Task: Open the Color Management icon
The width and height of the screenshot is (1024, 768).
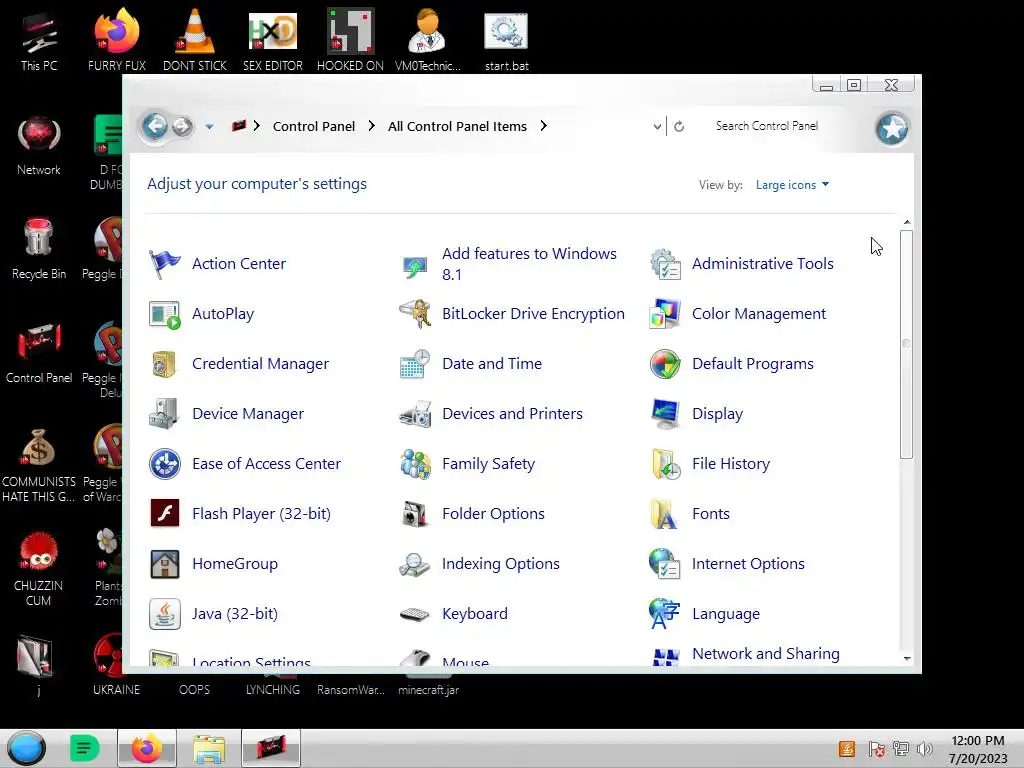Action: pos(665,314)
